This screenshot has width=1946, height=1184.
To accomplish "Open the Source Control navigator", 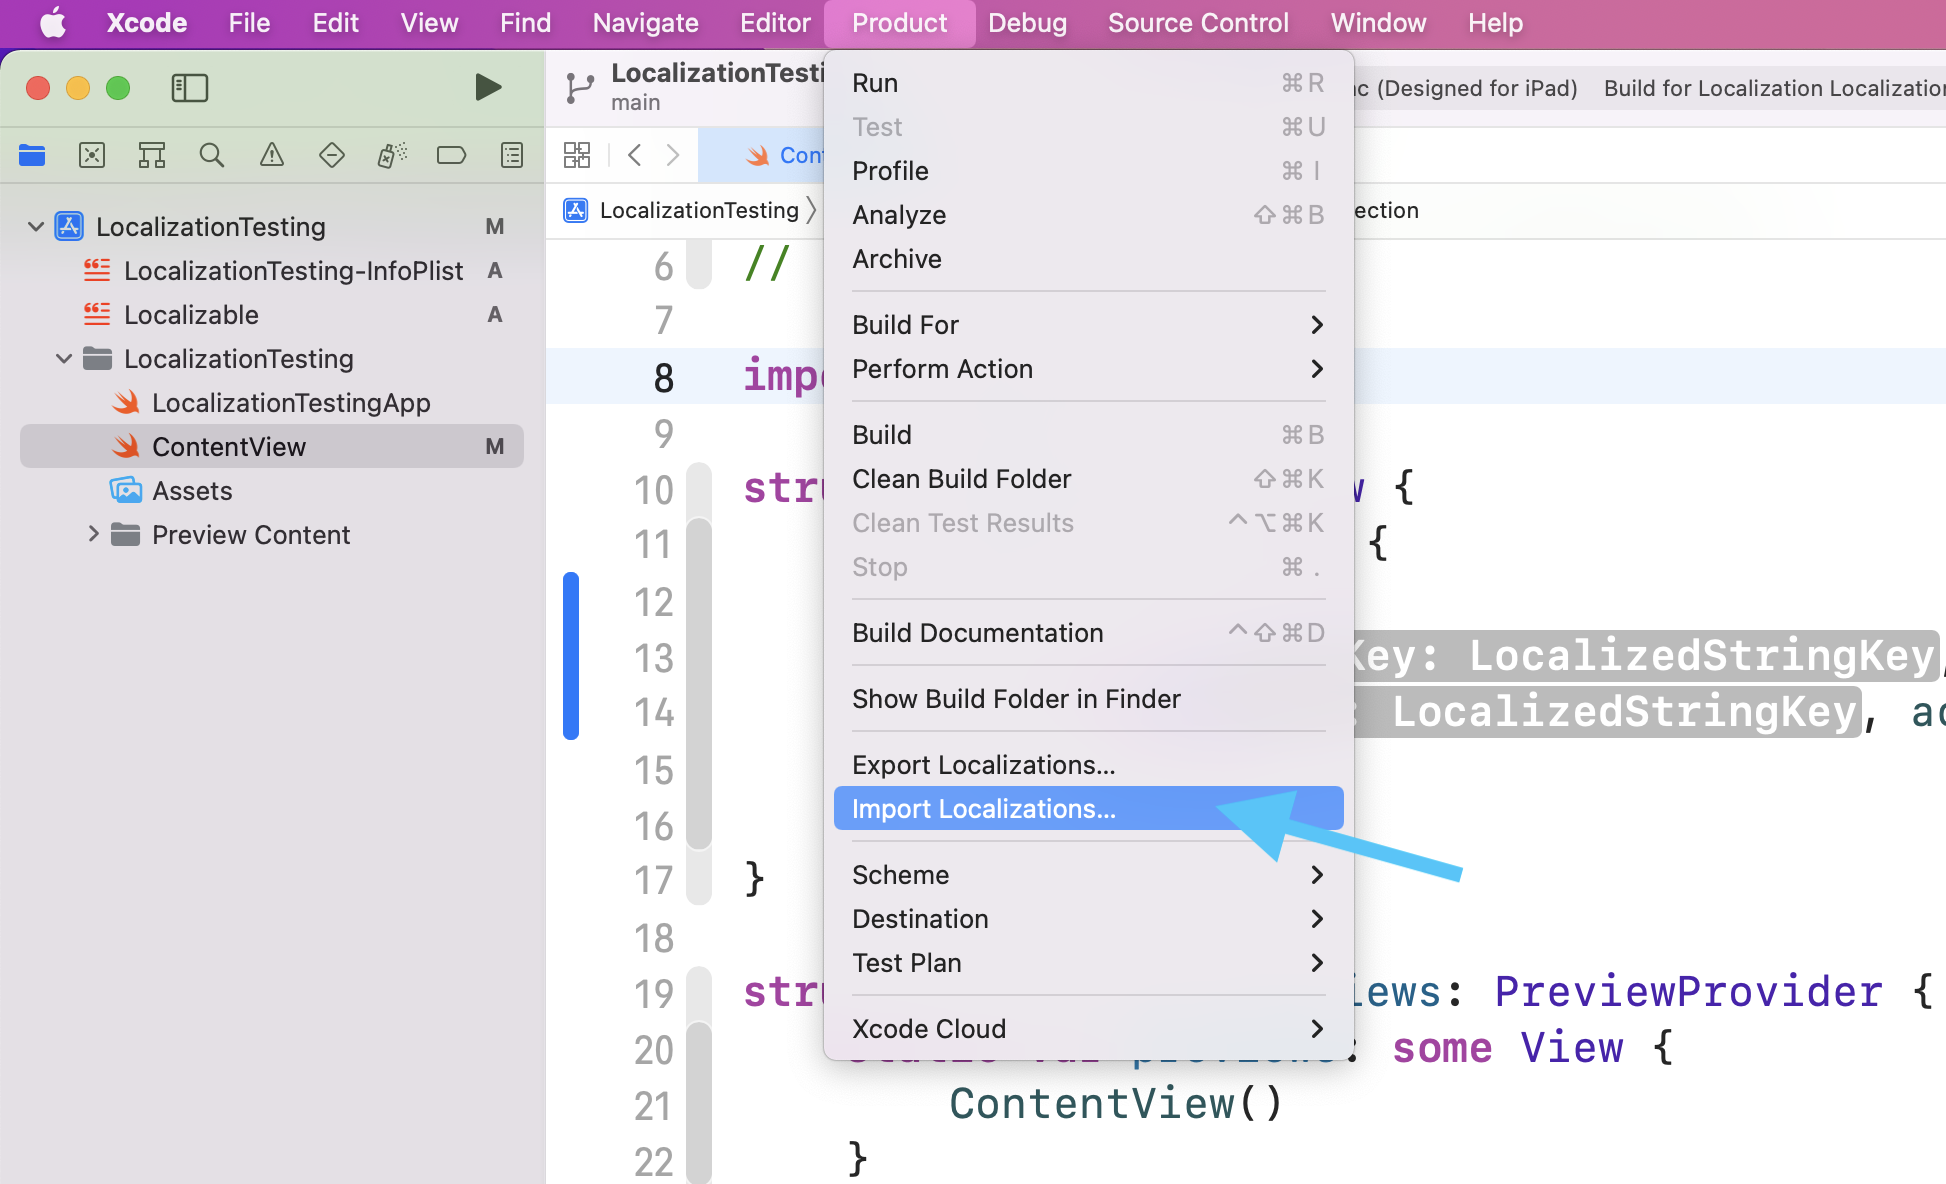I will pos(92,155).
